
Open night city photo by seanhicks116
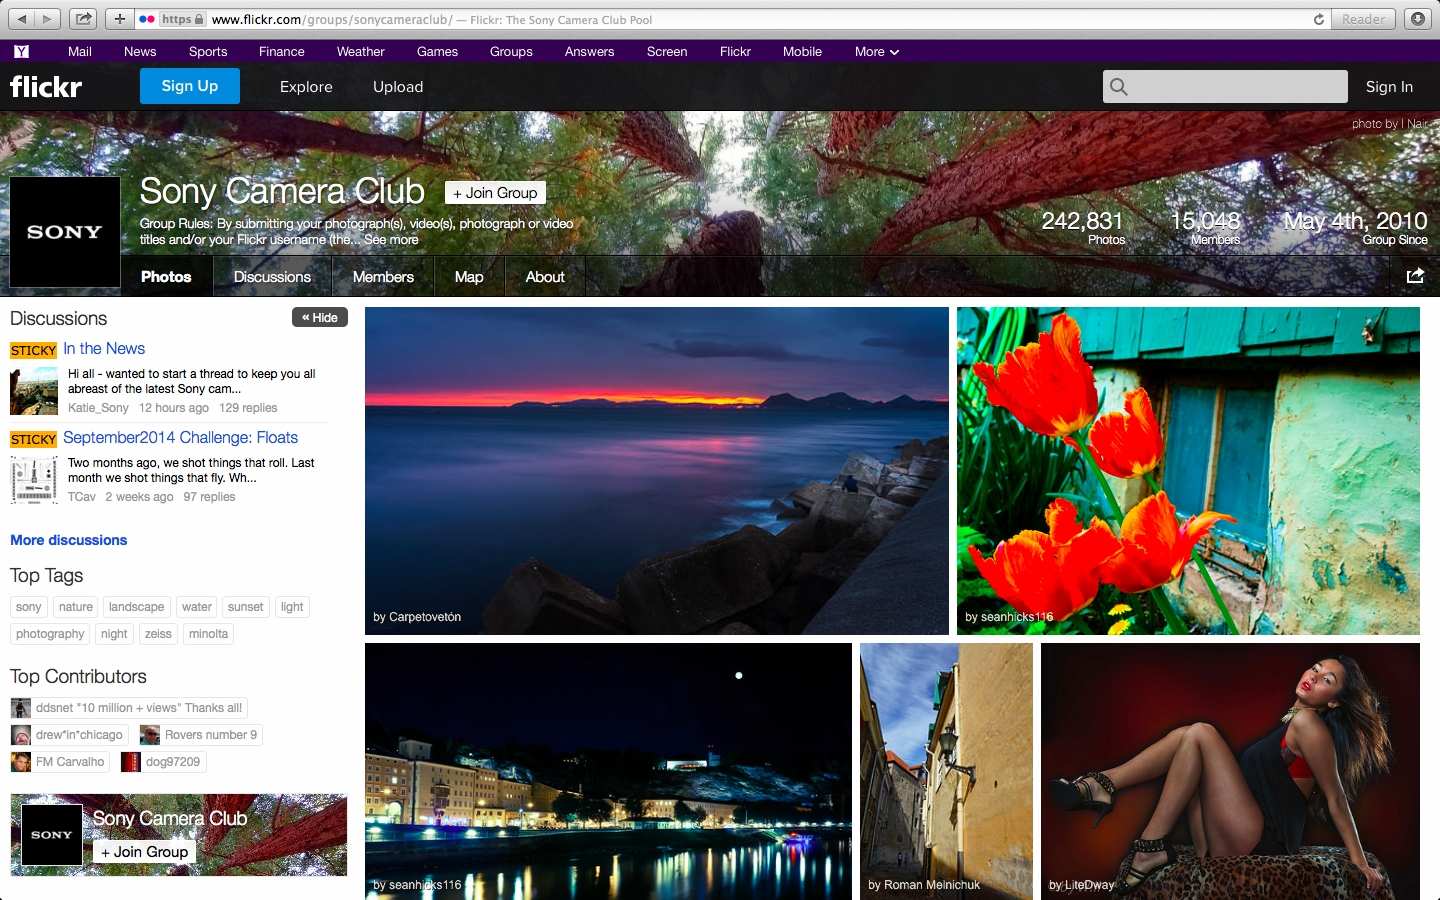(x=608, y=771)
